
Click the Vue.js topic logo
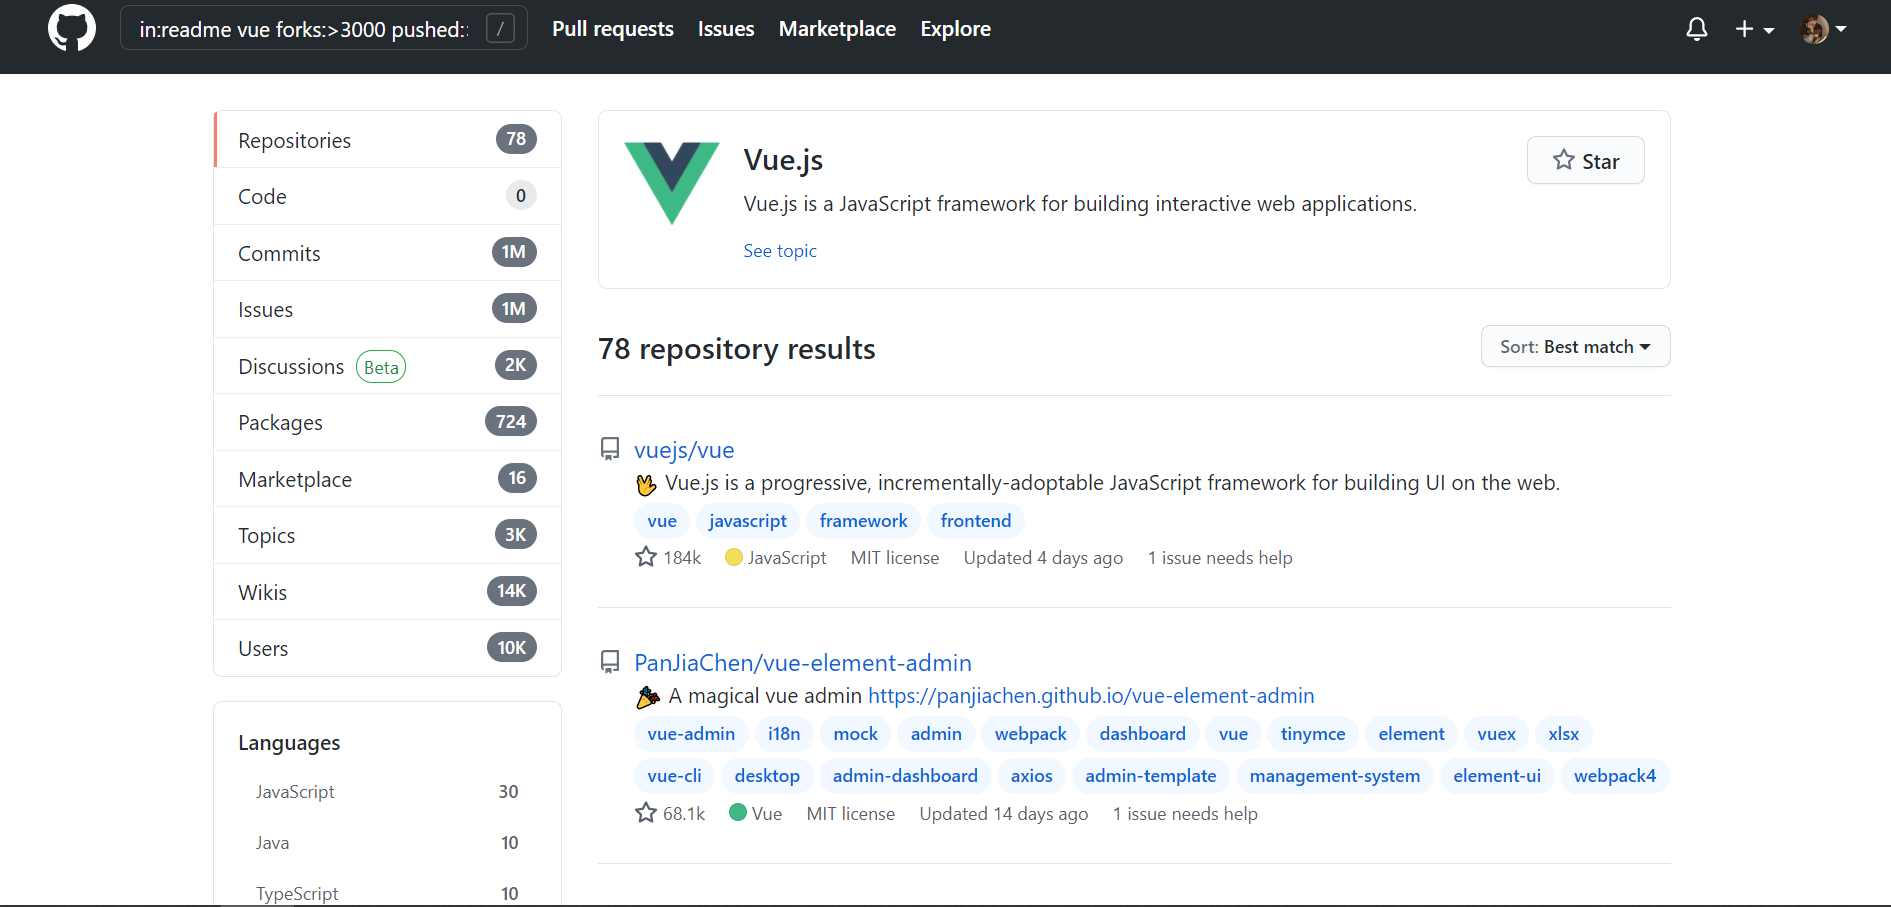point(672,183)
